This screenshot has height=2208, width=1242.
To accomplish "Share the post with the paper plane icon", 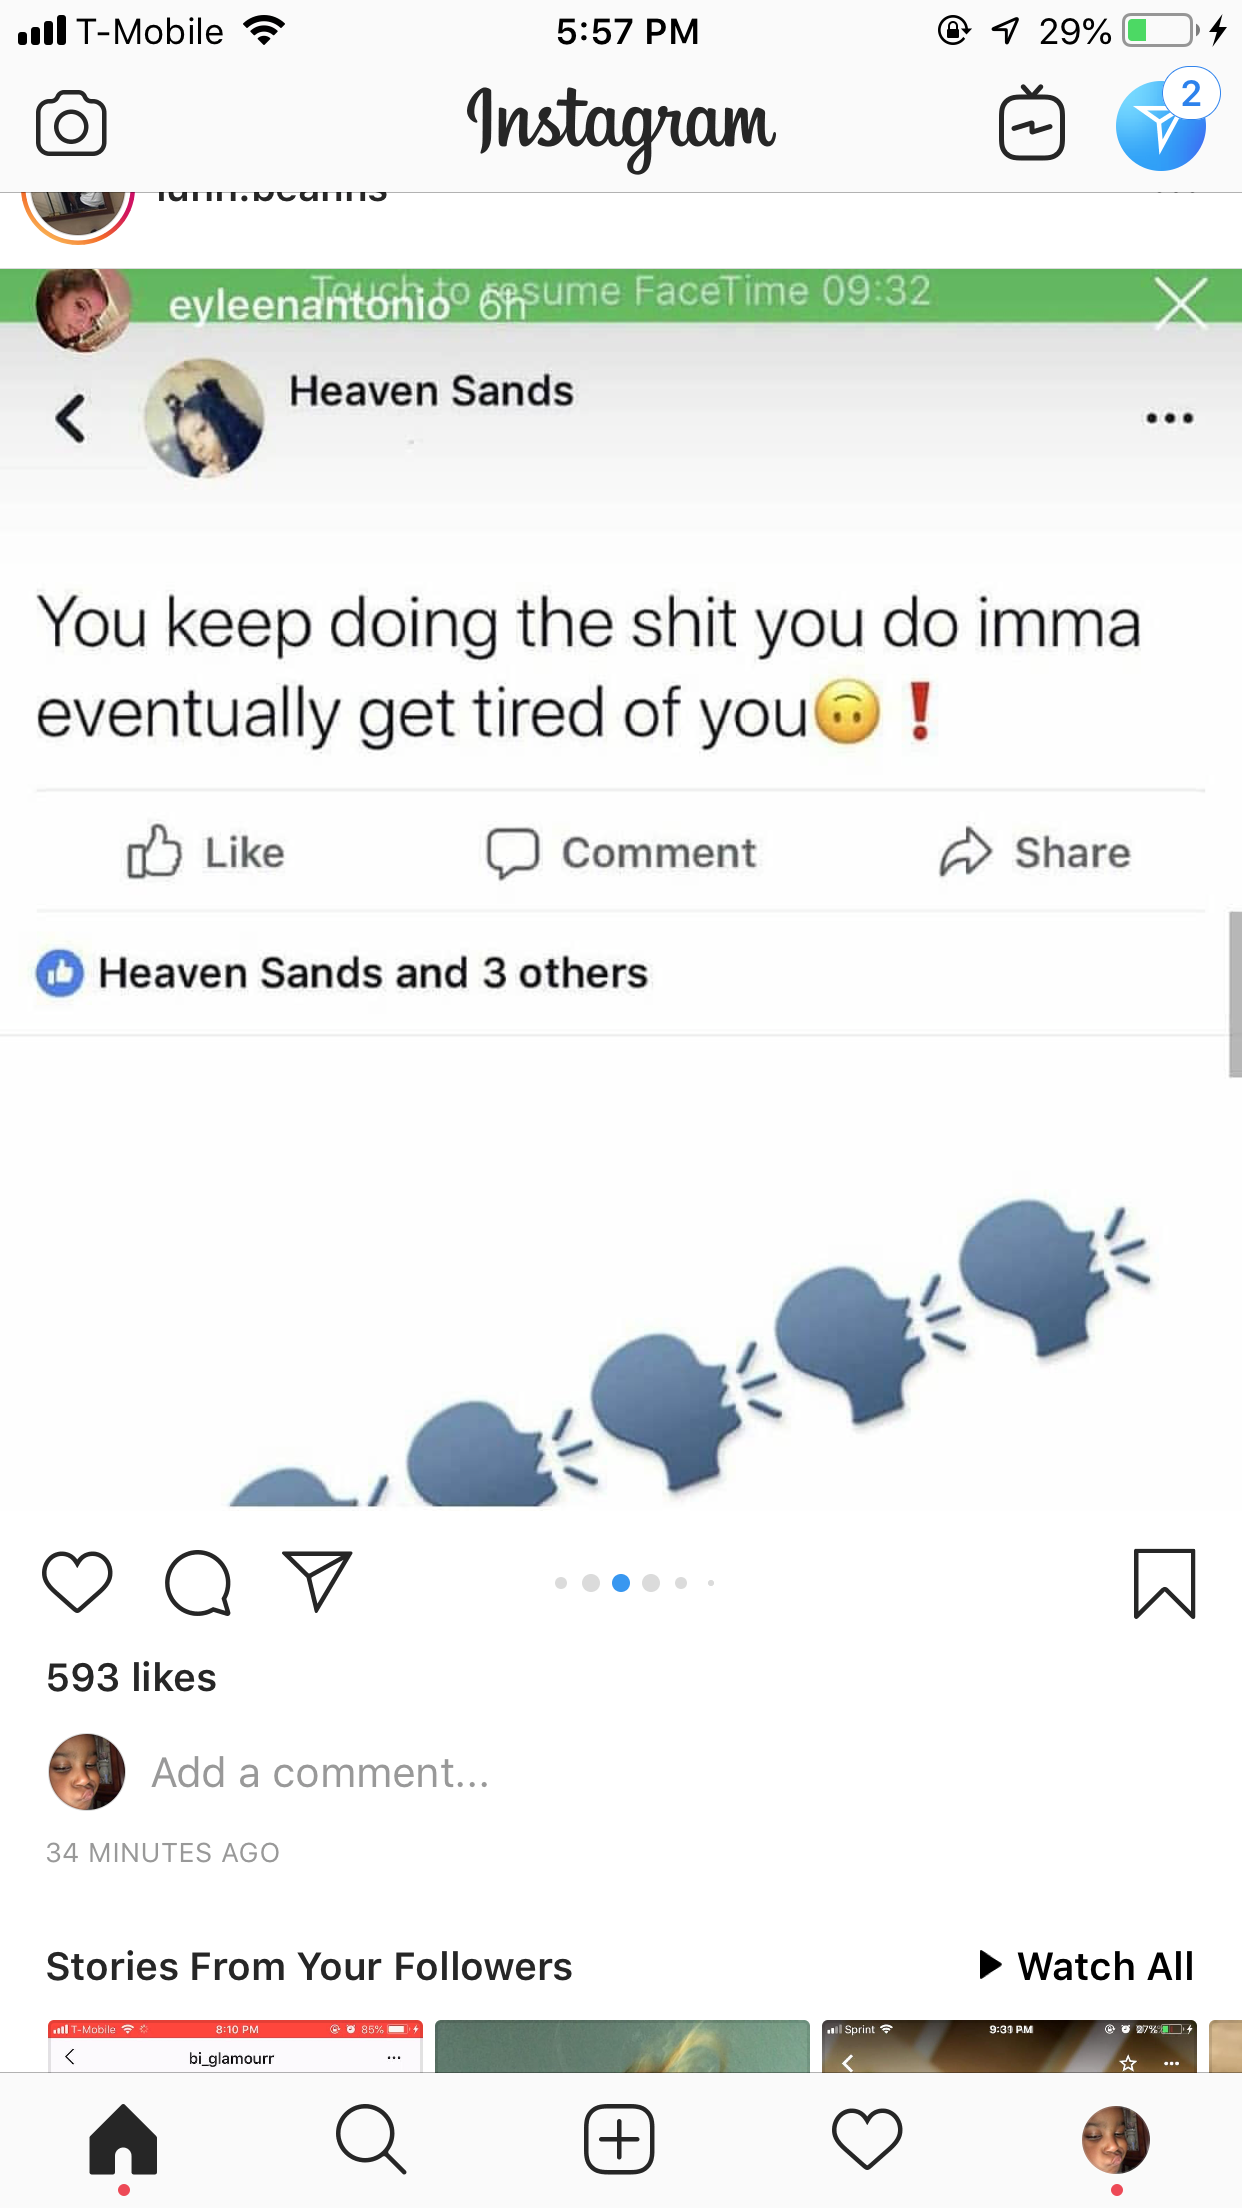I will tap(317, 1581).
